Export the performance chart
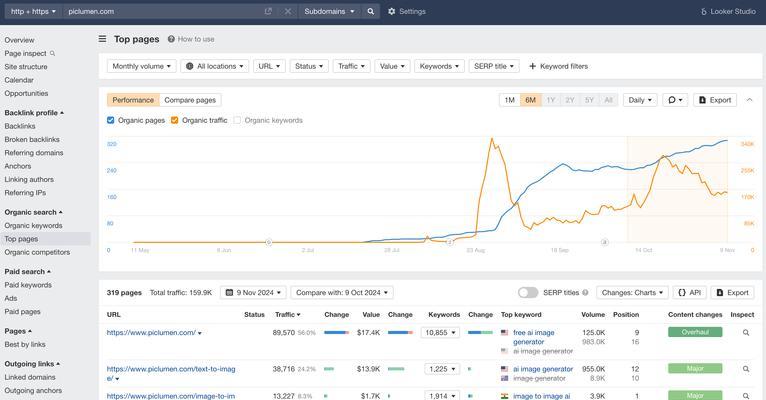Screen dimensions: 766x400 (715, 100)
